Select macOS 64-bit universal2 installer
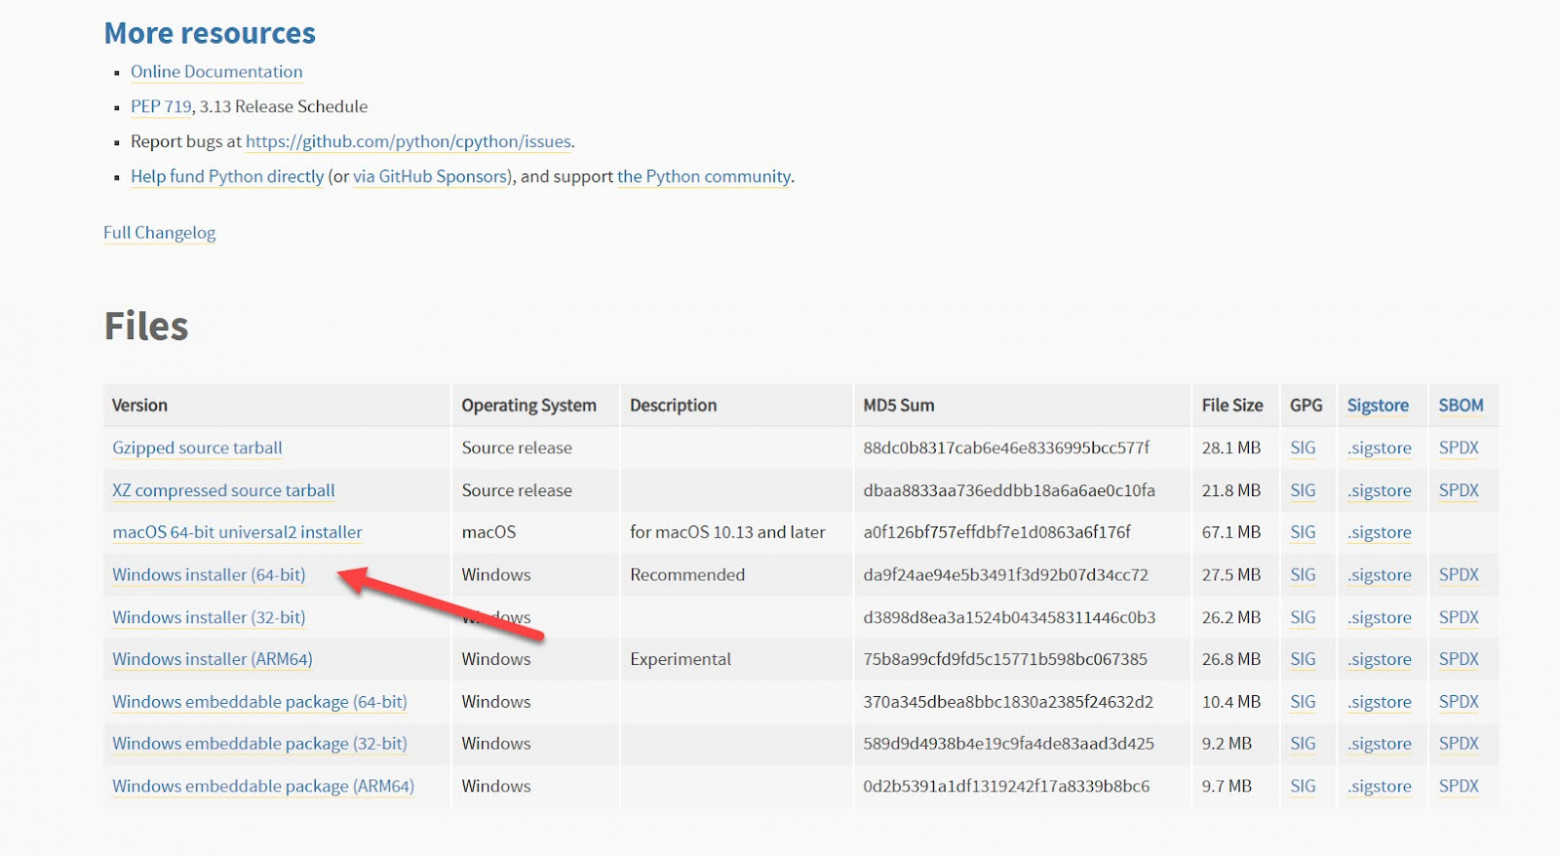This screenshot has height=856, width=1560. click(x=237, y=533)
